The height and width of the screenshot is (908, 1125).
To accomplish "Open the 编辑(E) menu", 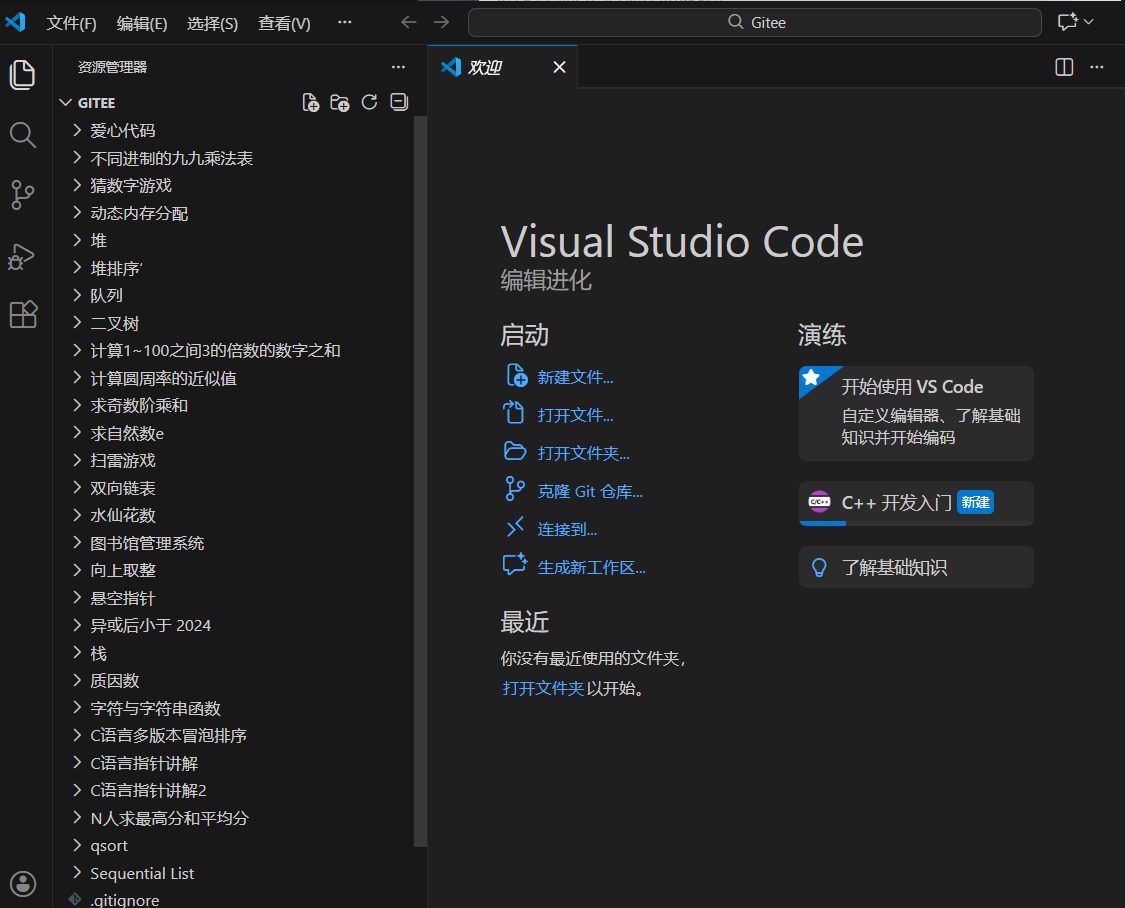I will click(x=142, y=24).
